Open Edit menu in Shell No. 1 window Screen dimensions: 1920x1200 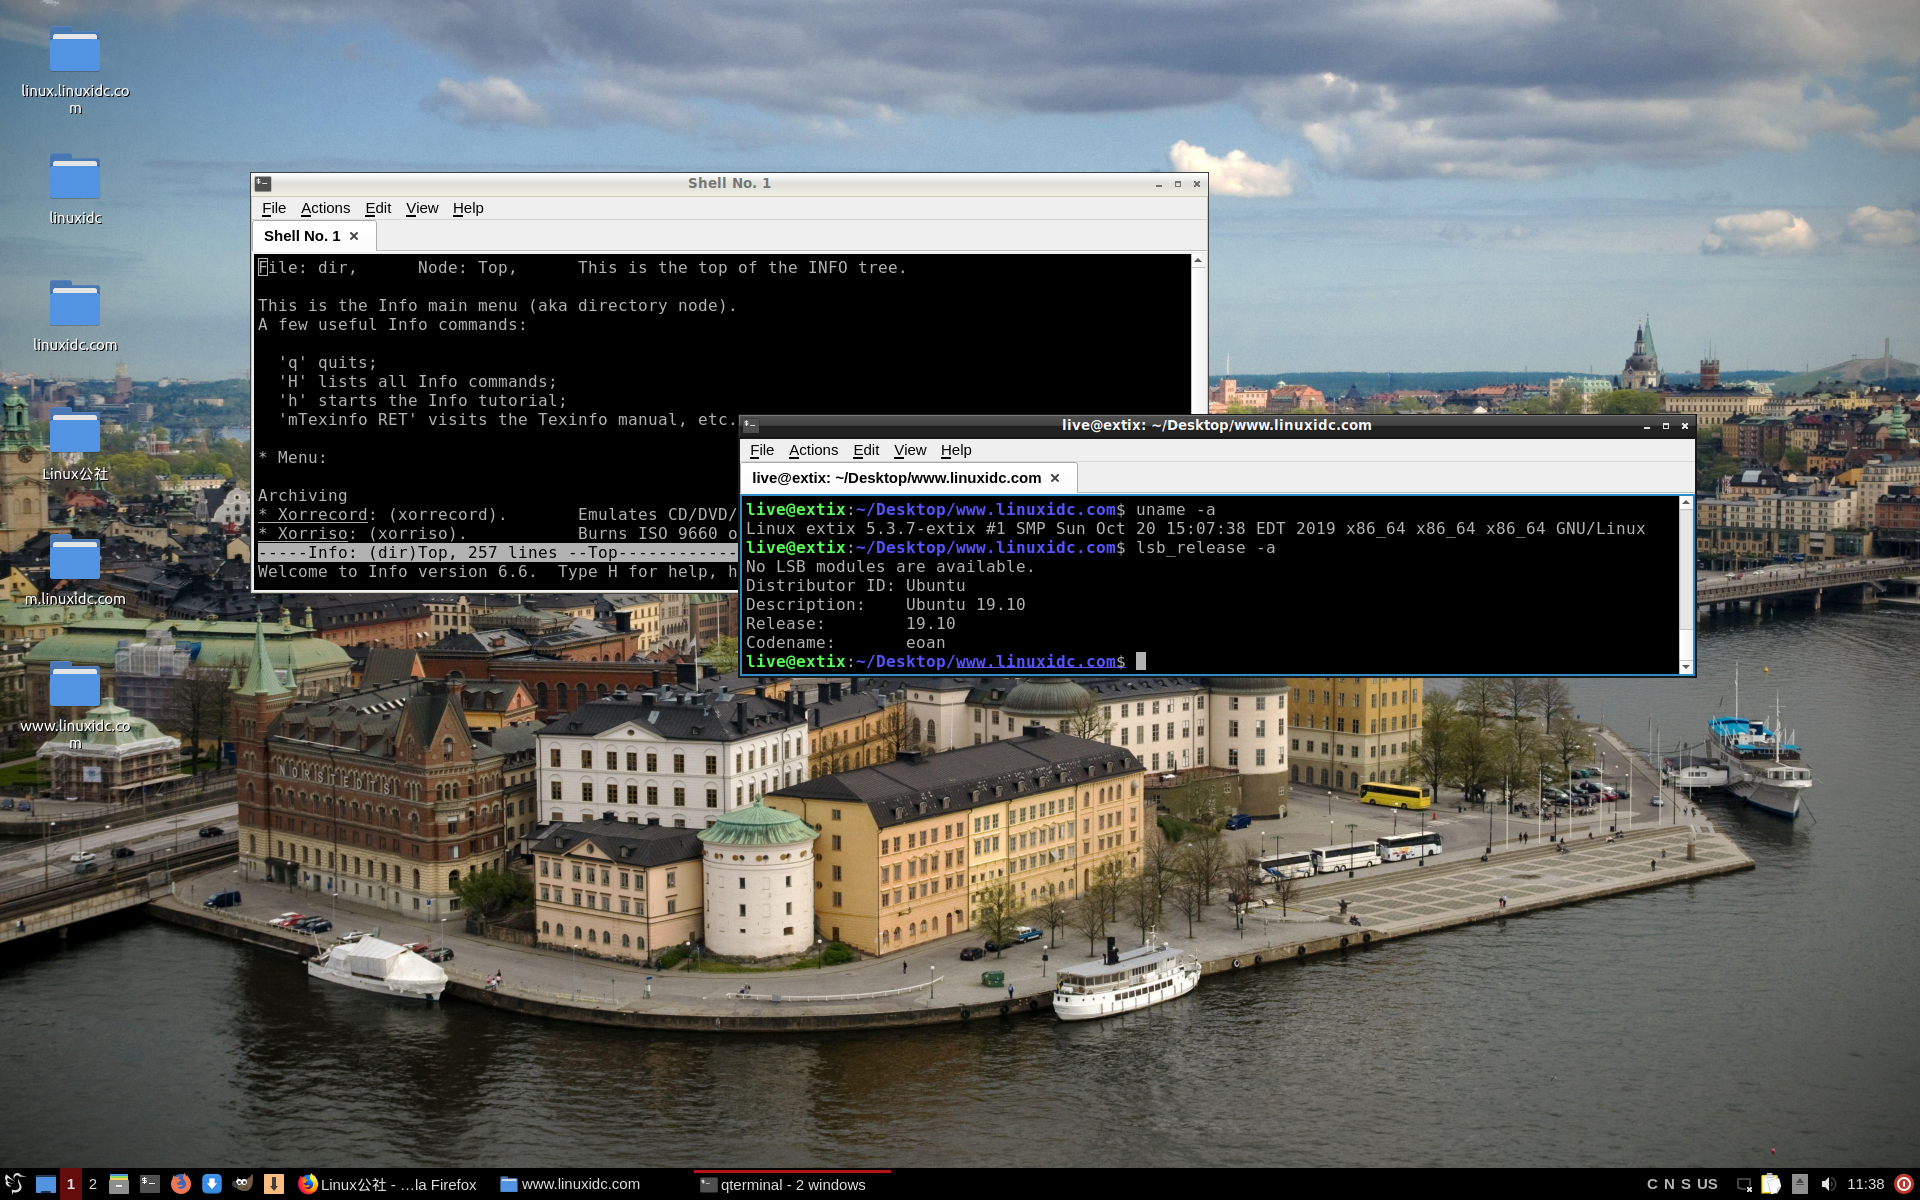coord(378,208)
